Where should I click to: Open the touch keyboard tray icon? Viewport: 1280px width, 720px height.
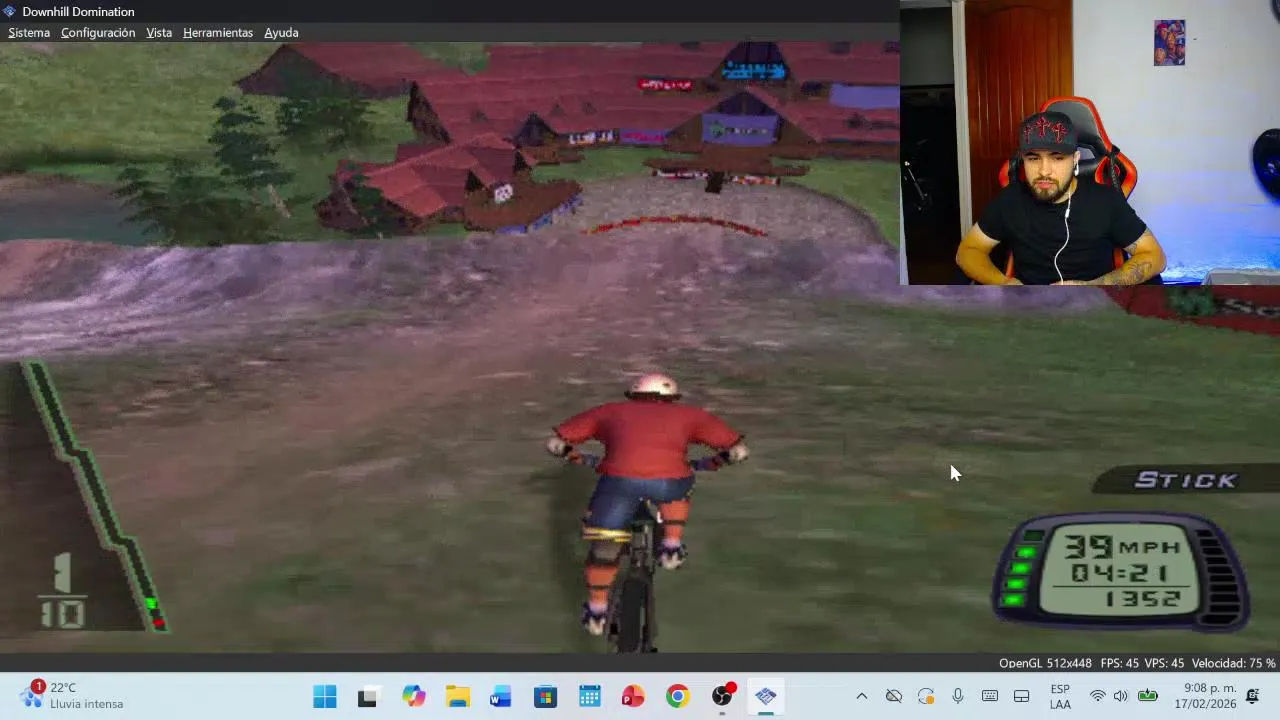point(990,696)
